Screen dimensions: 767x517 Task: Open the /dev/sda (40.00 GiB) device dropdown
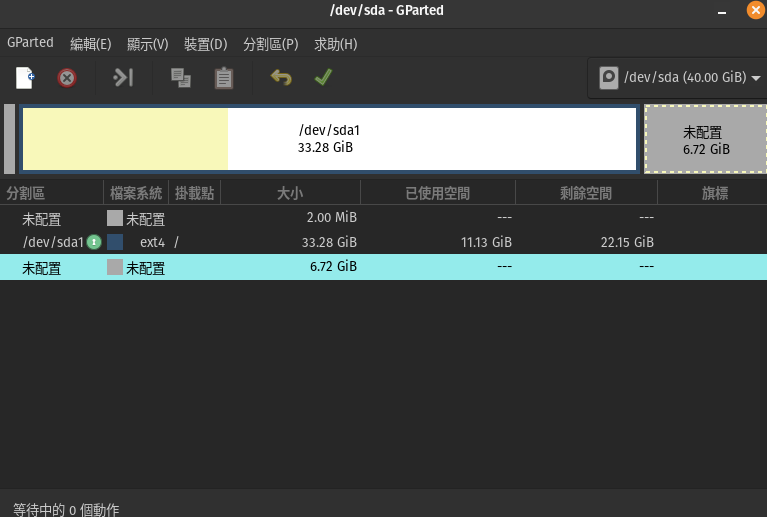[x=679, y=78]
